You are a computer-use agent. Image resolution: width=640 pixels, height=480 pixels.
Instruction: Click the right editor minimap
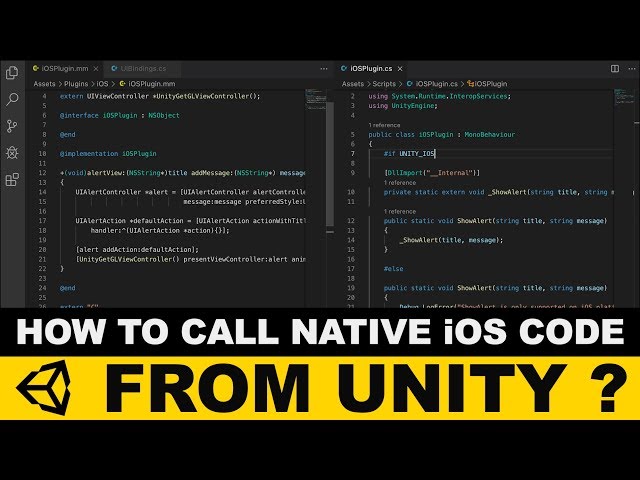point(623,97)
